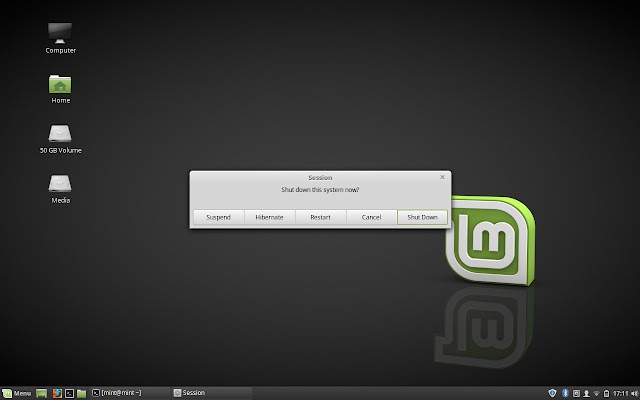The width and height of the screenshot is (640, 400).
Task: Click the sound volume tray icon
Action: point(634,393)
